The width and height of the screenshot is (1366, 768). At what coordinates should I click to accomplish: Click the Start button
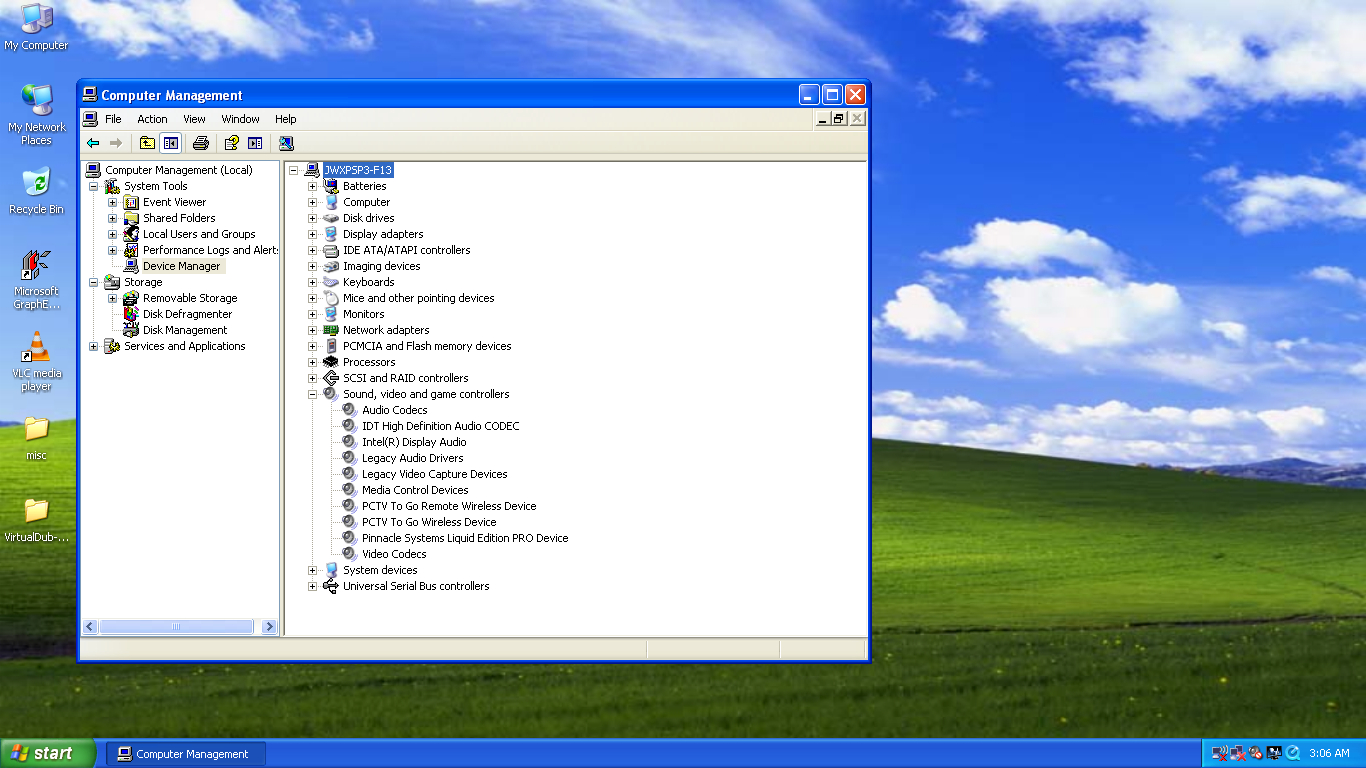coord(48,753)
